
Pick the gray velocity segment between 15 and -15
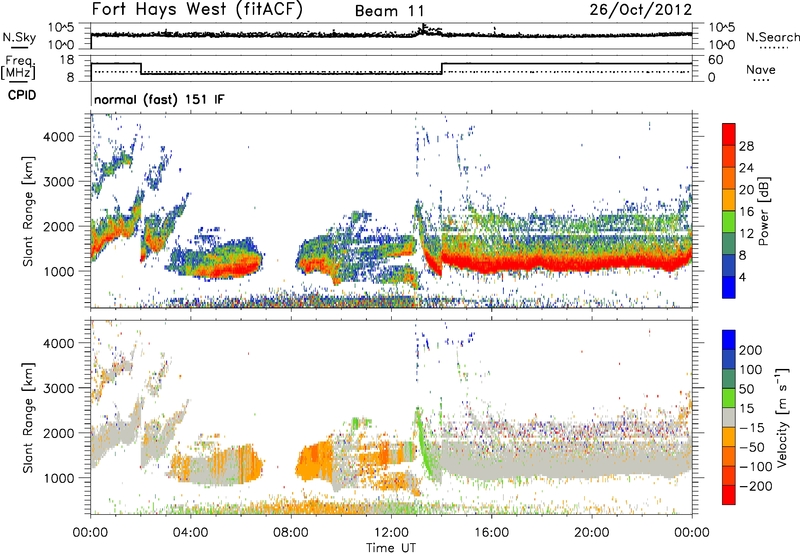[x=729, y=417]
